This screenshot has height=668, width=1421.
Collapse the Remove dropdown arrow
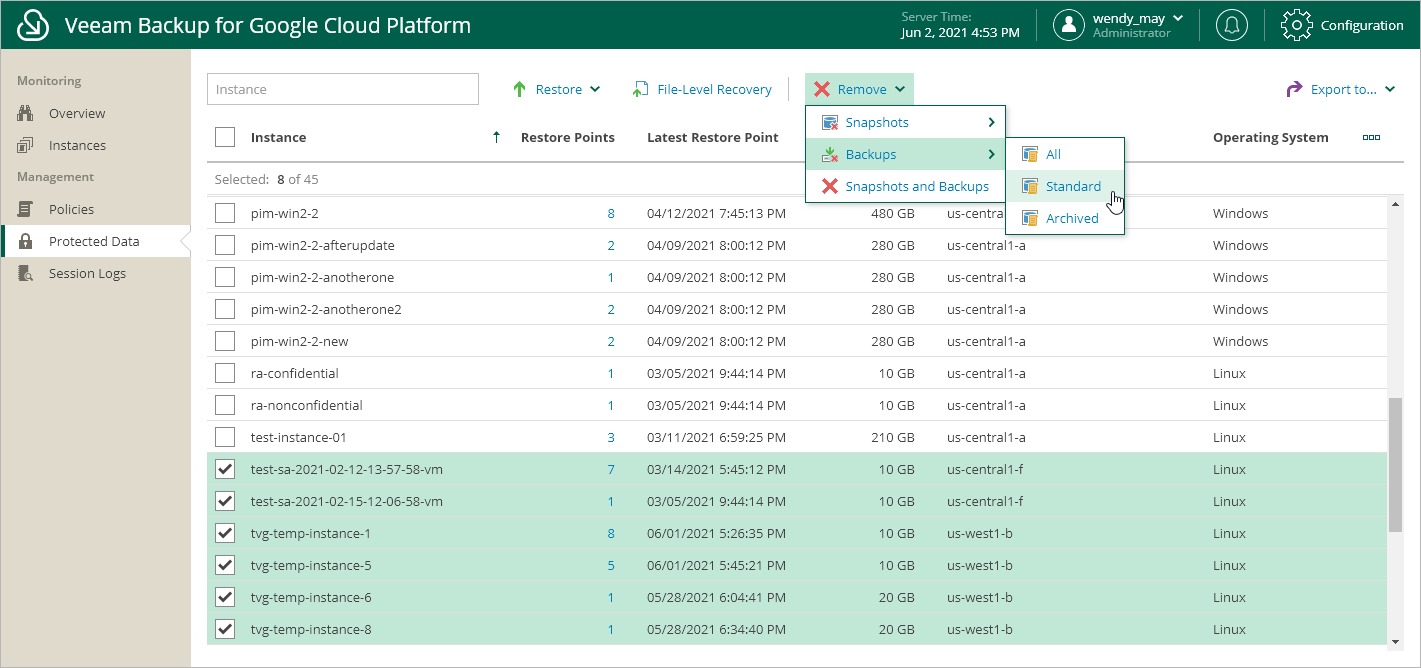click(900, 89)
